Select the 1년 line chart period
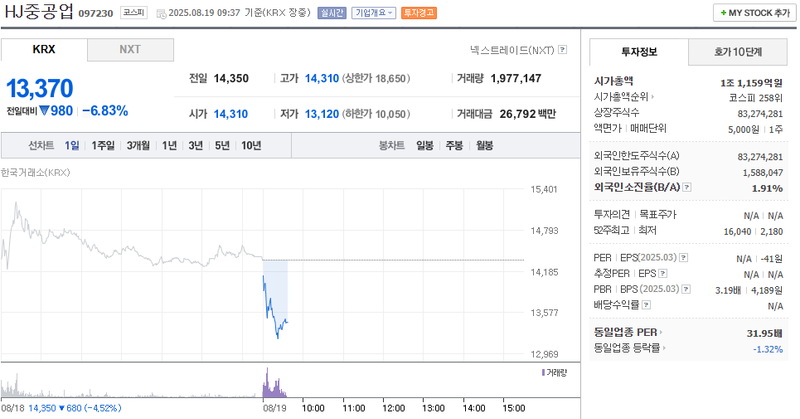 coord(169,145)
